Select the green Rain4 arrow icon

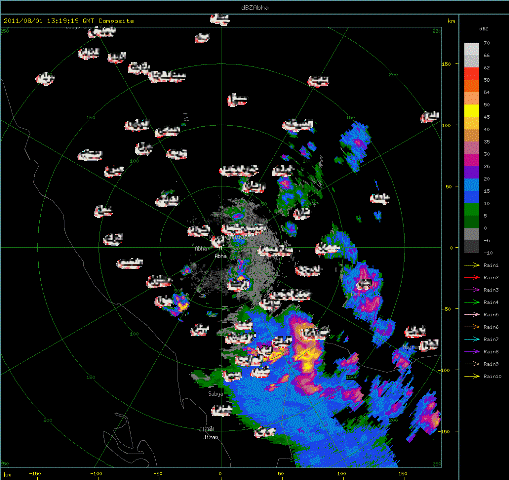[x=472, y=302]
